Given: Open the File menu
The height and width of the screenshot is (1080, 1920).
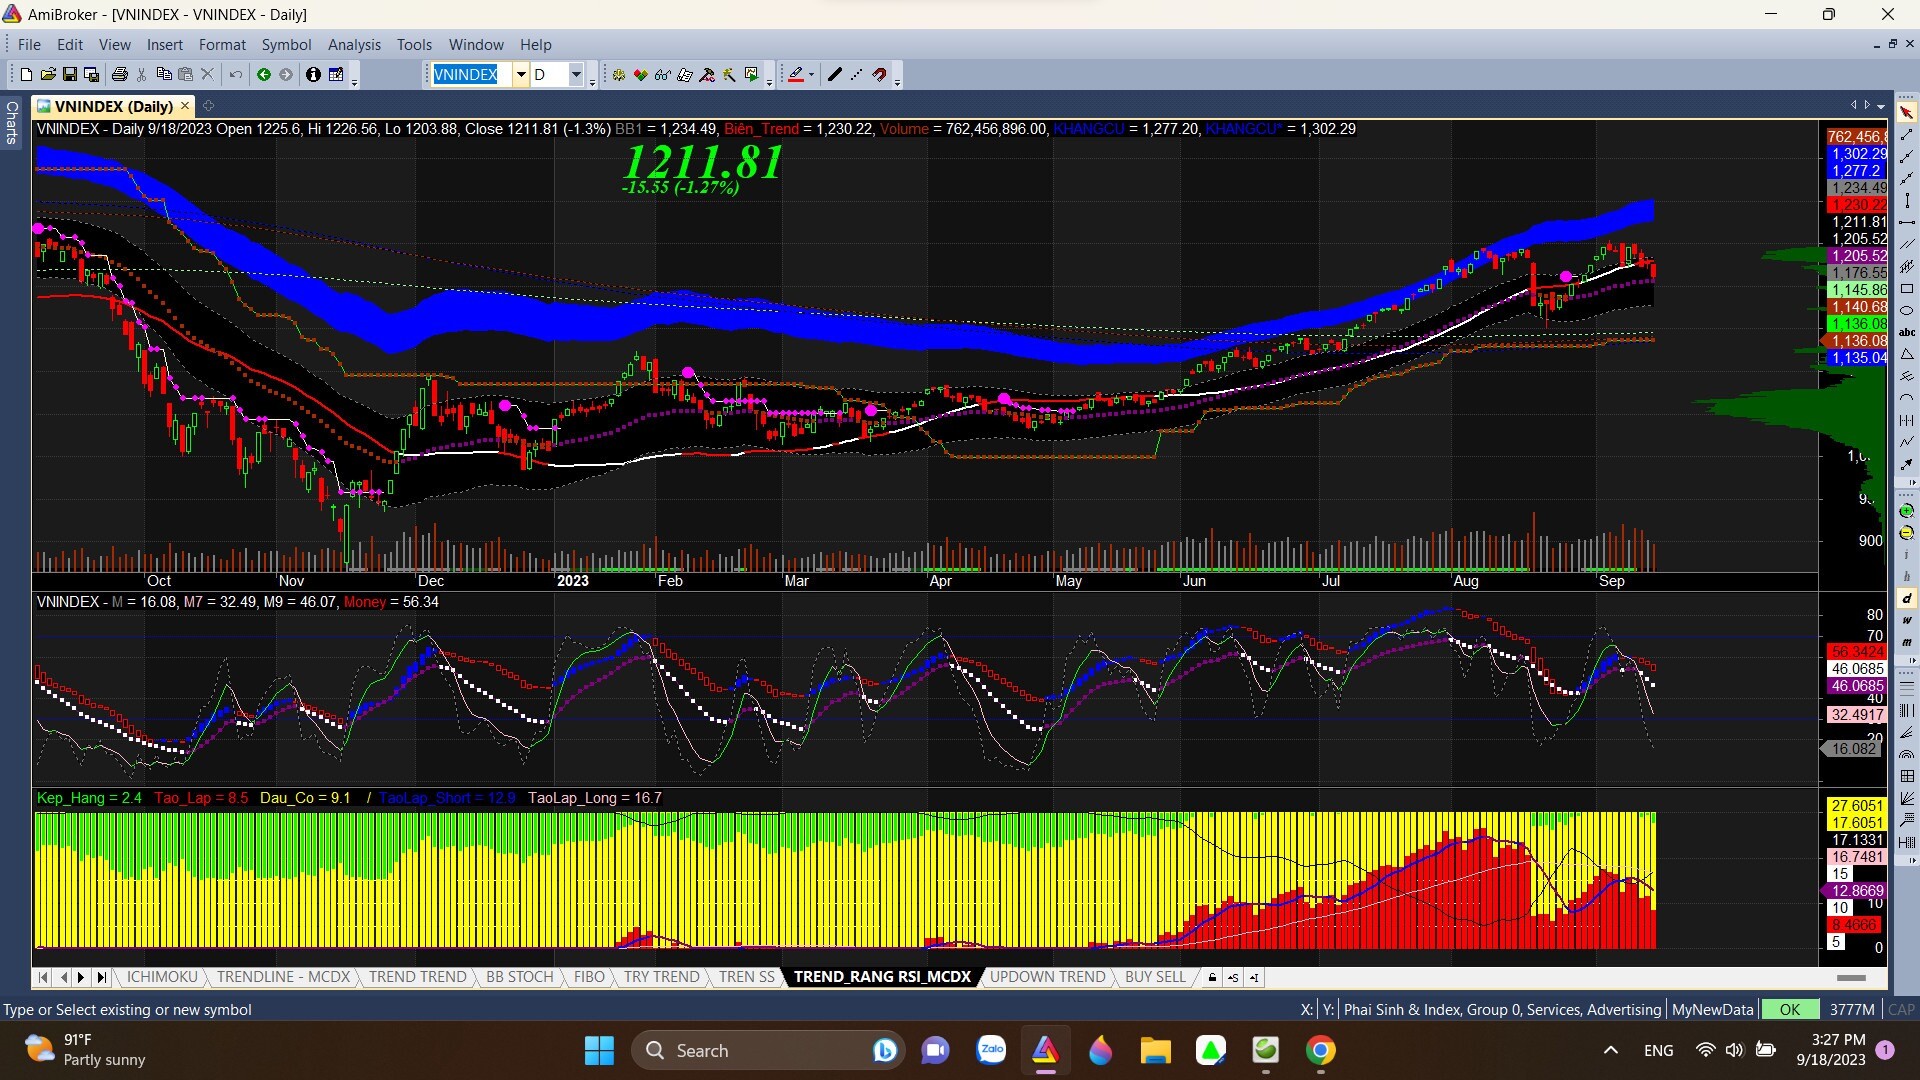Looking at the screenshot, I should 29,44.
